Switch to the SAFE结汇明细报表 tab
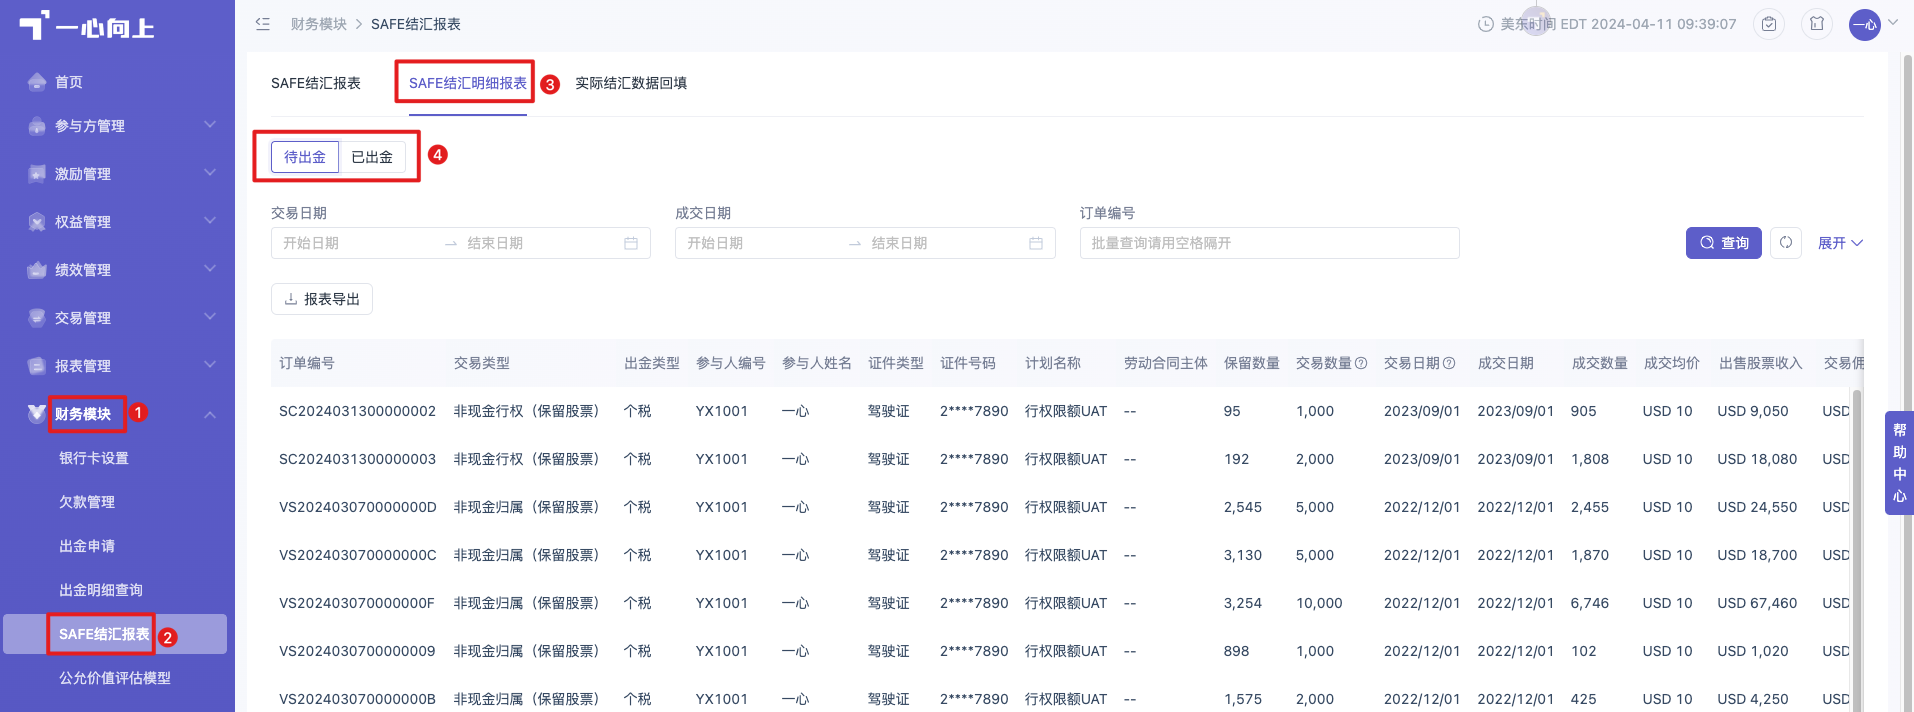The width and height of the screenshot is (1914, 712). [468, 83]
